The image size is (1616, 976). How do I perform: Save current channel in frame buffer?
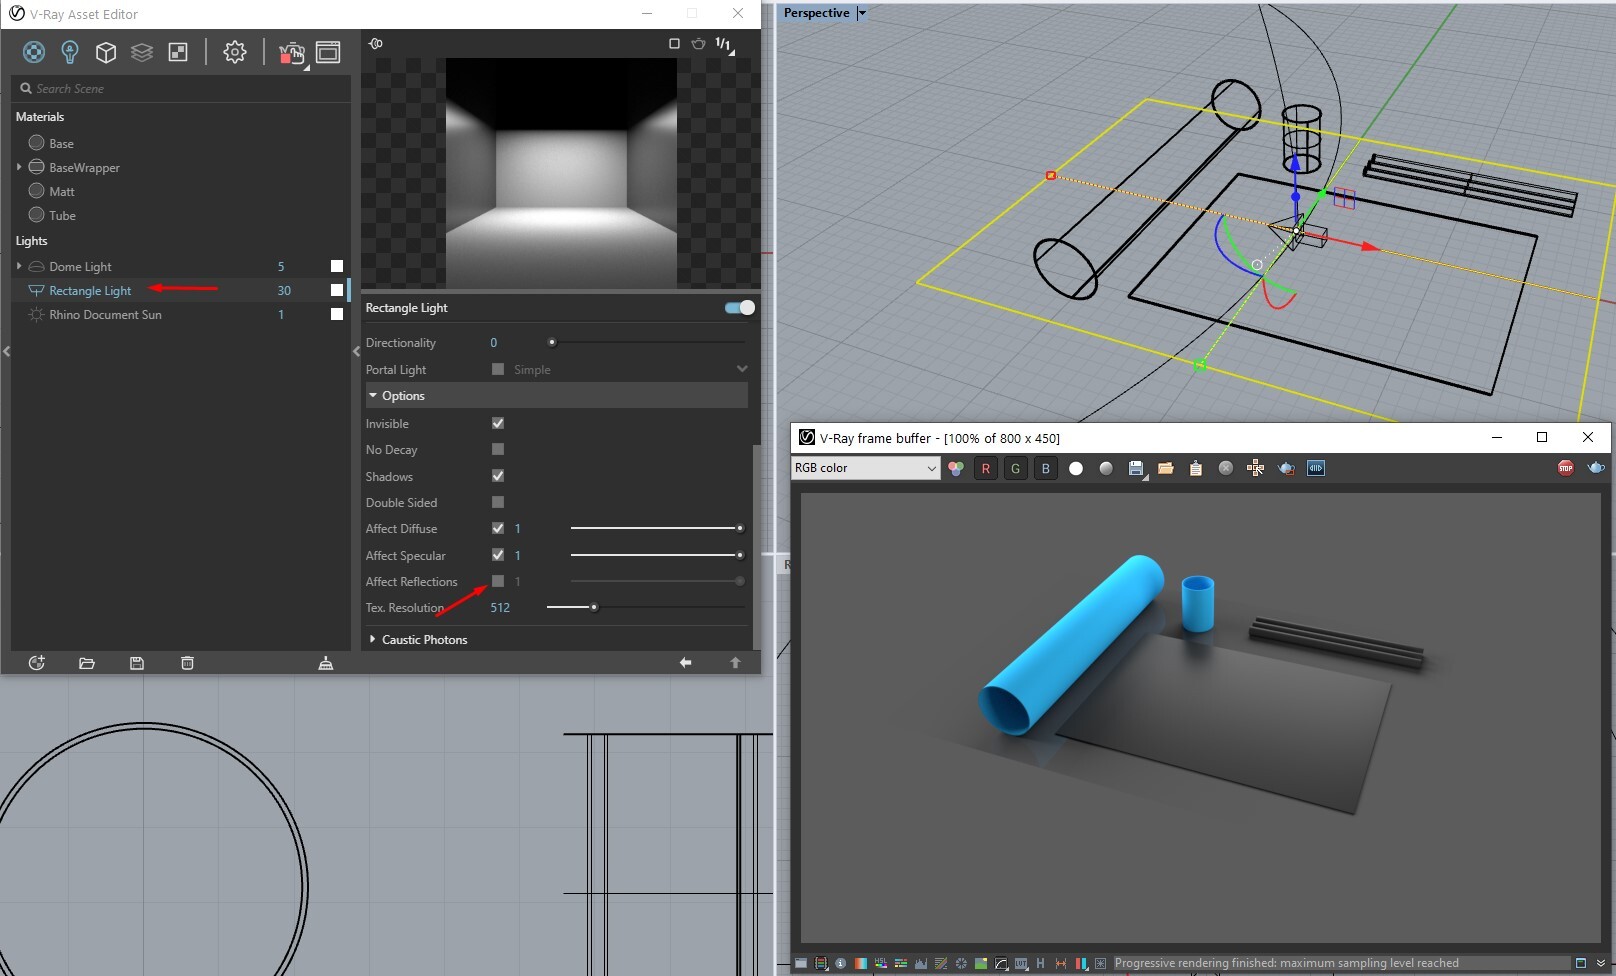1136,468
